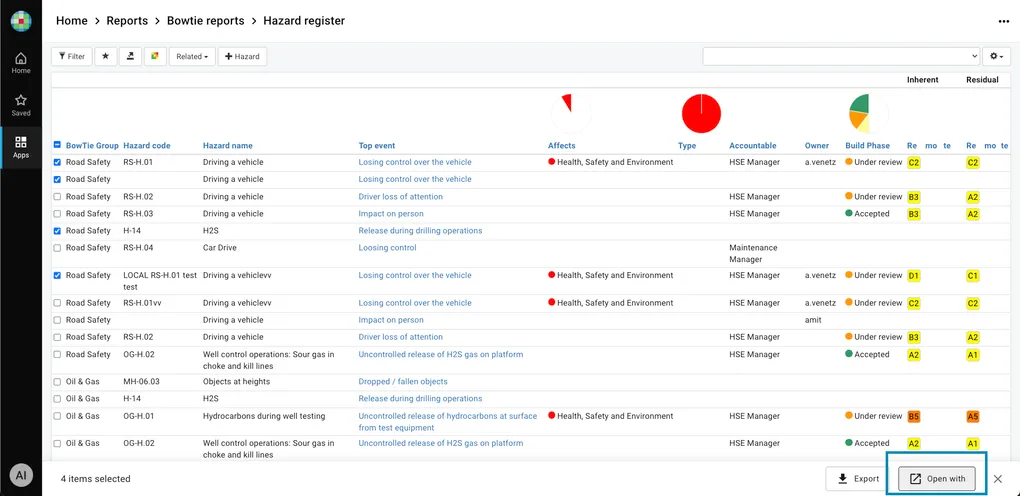Open the Saved star in sidebar

[21, 105]
